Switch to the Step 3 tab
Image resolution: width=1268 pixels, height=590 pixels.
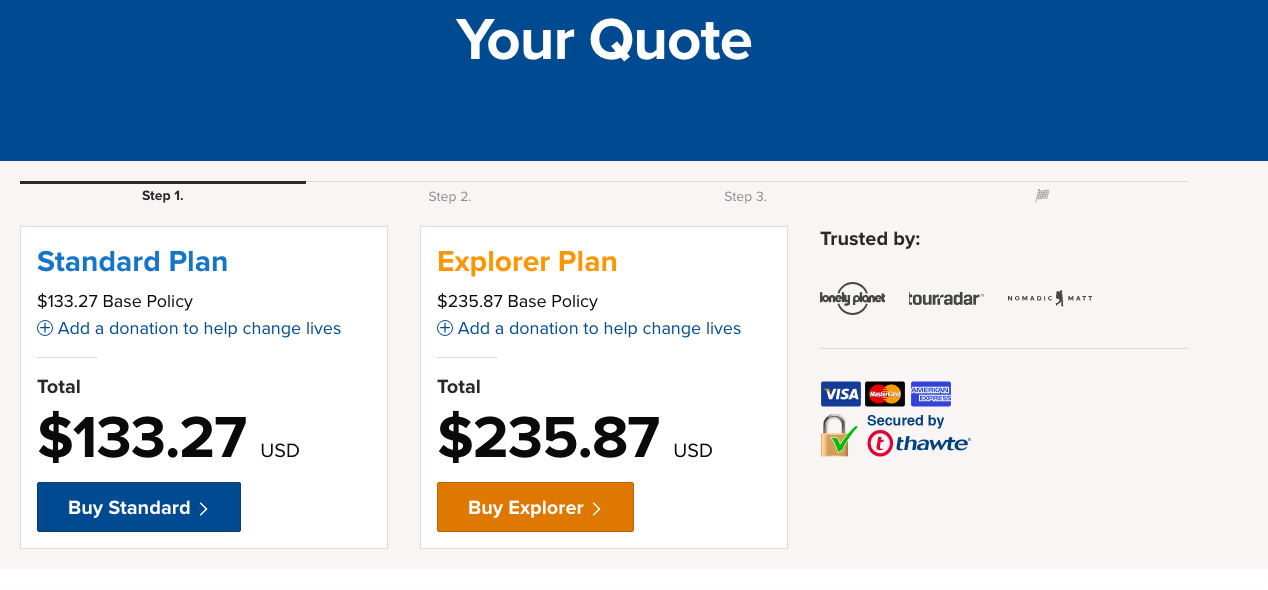click(x=745, y=196)
